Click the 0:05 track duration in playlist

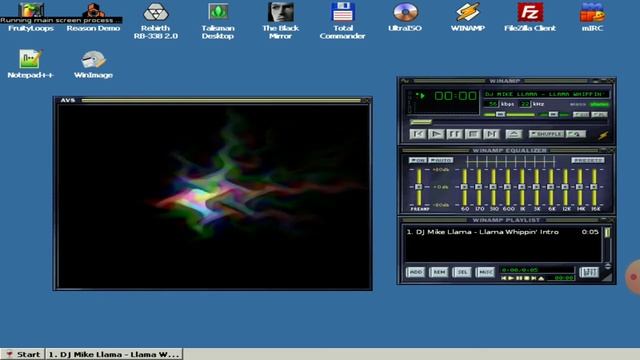pyautogui.click(x=590, y=232)
